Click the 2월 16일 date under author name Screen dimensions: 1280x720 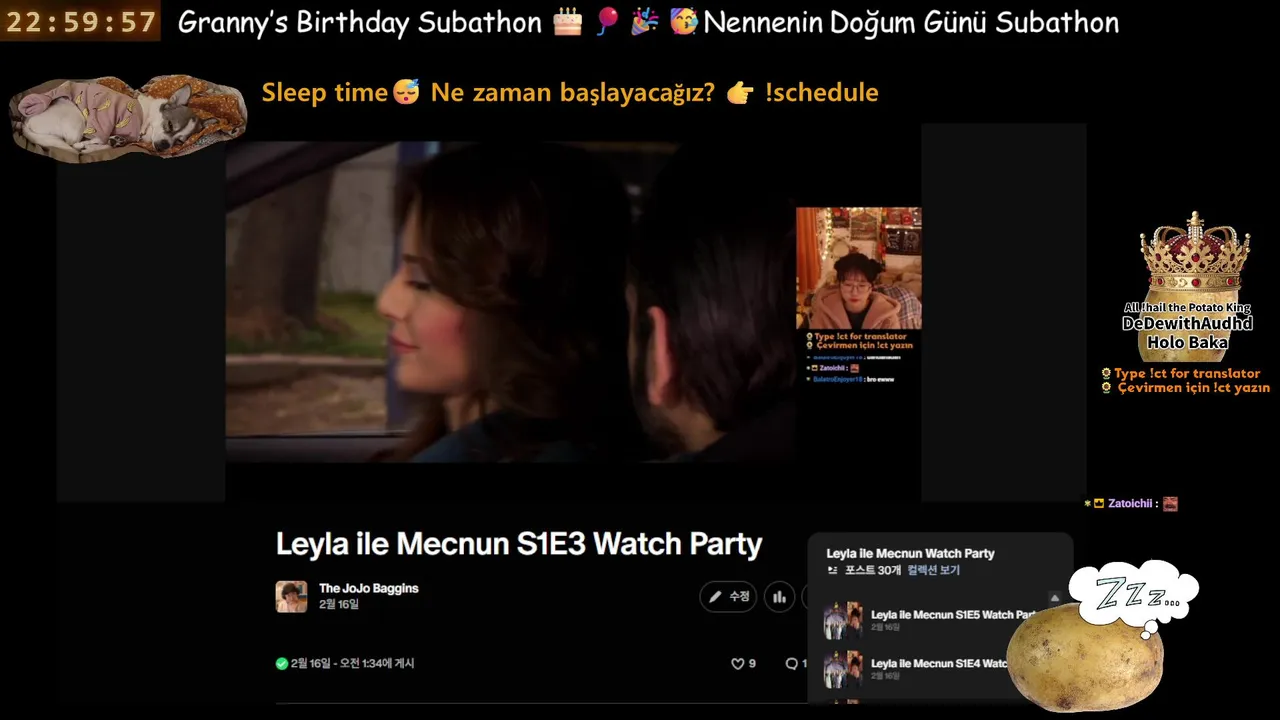click(339, 604)
